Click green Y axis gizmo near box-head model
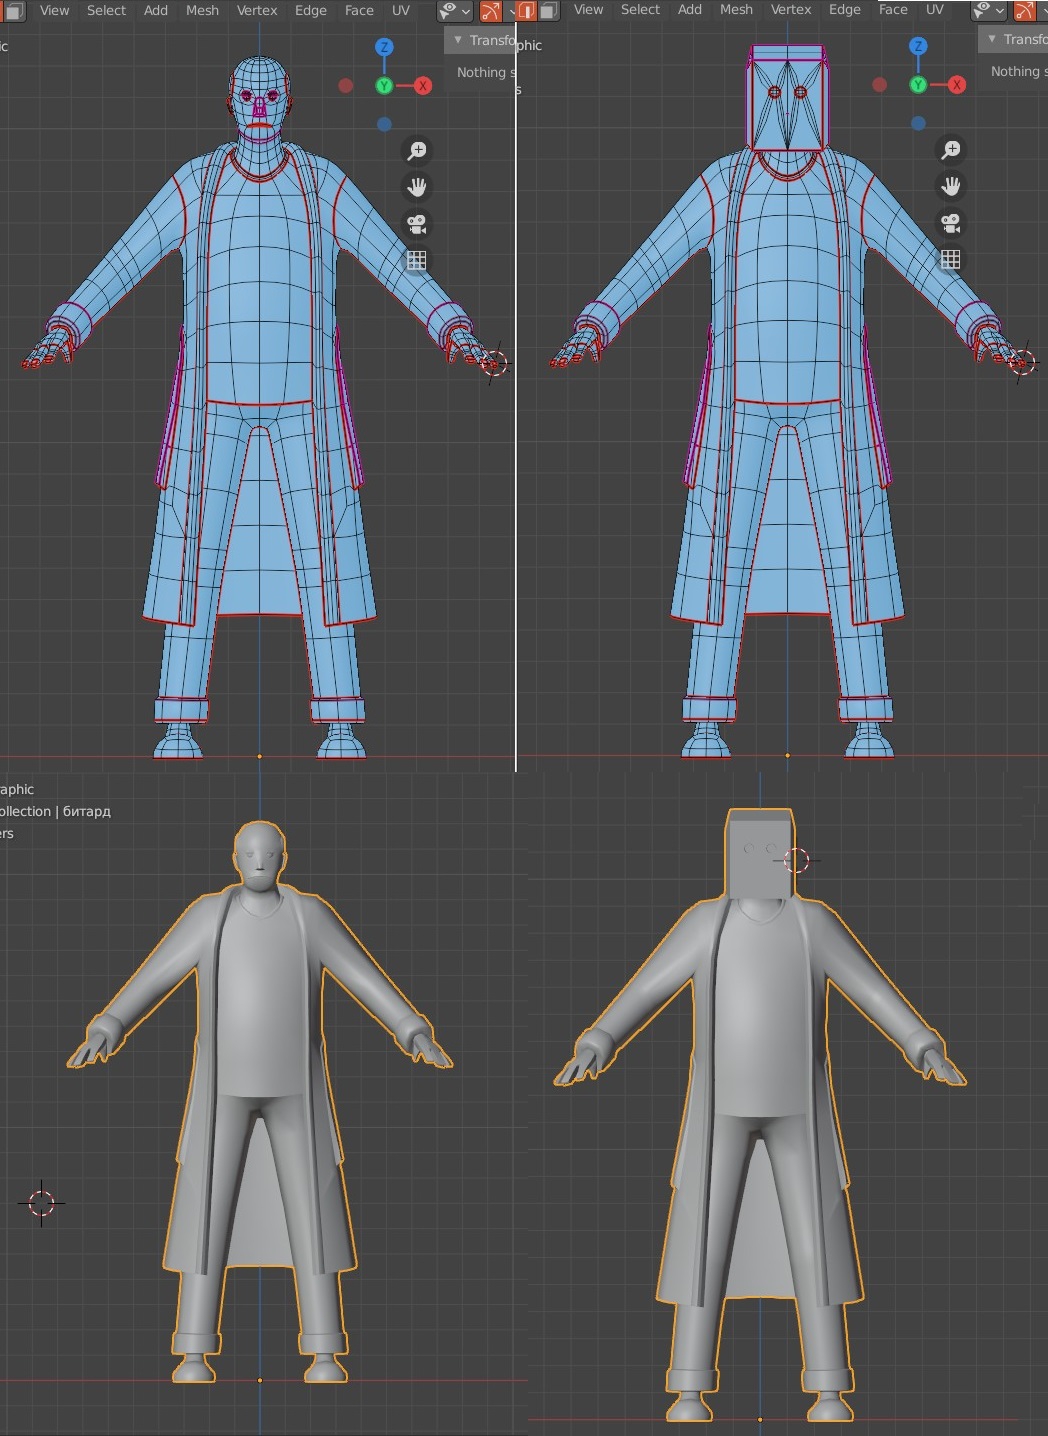The image size is (1048, 1436). pos(918,85)
